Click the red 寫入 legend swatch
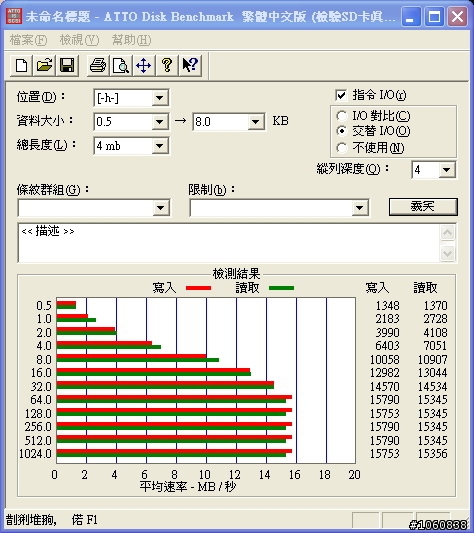The height and width of the screenshot is (533, 474). (199, 288)
